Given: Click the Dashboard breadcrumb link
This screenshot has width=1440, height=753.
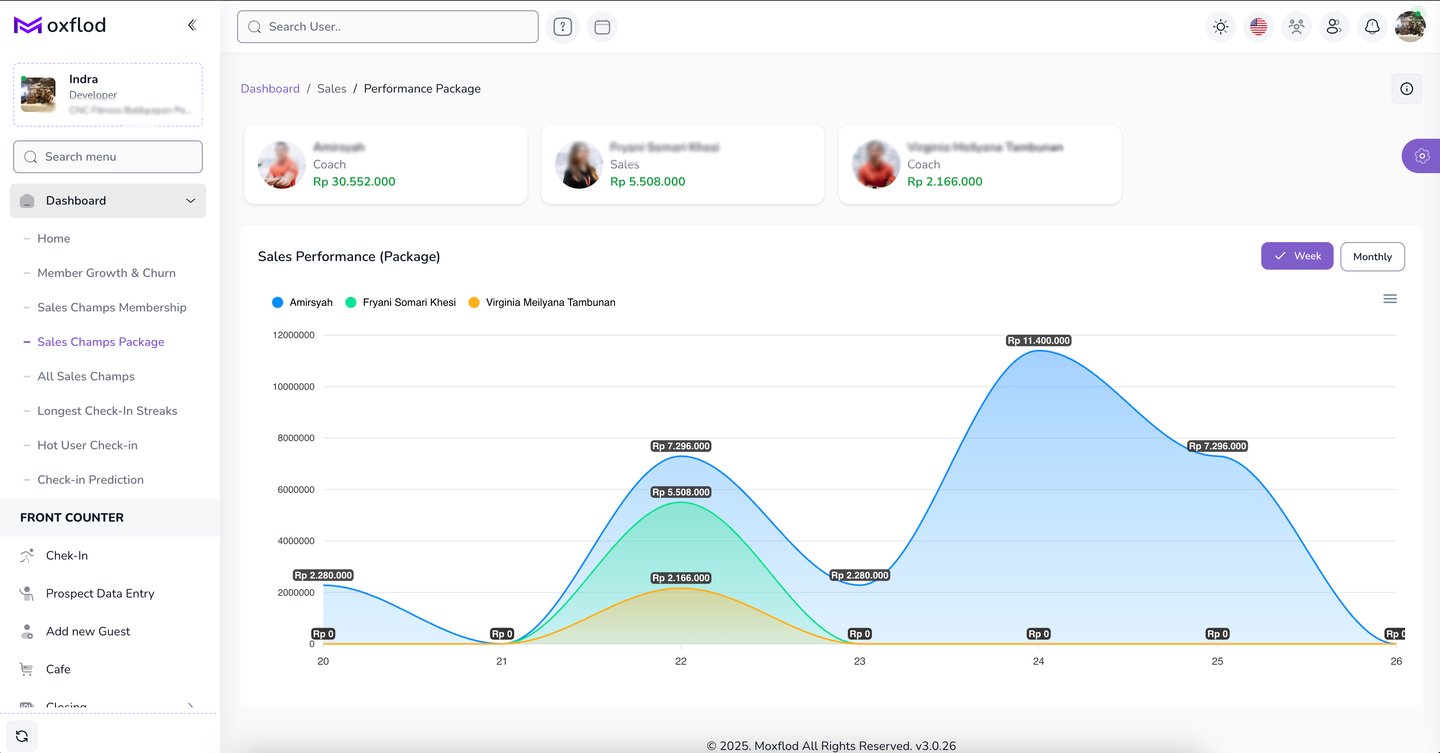Looking at the screenshot, I should point(270,89).
